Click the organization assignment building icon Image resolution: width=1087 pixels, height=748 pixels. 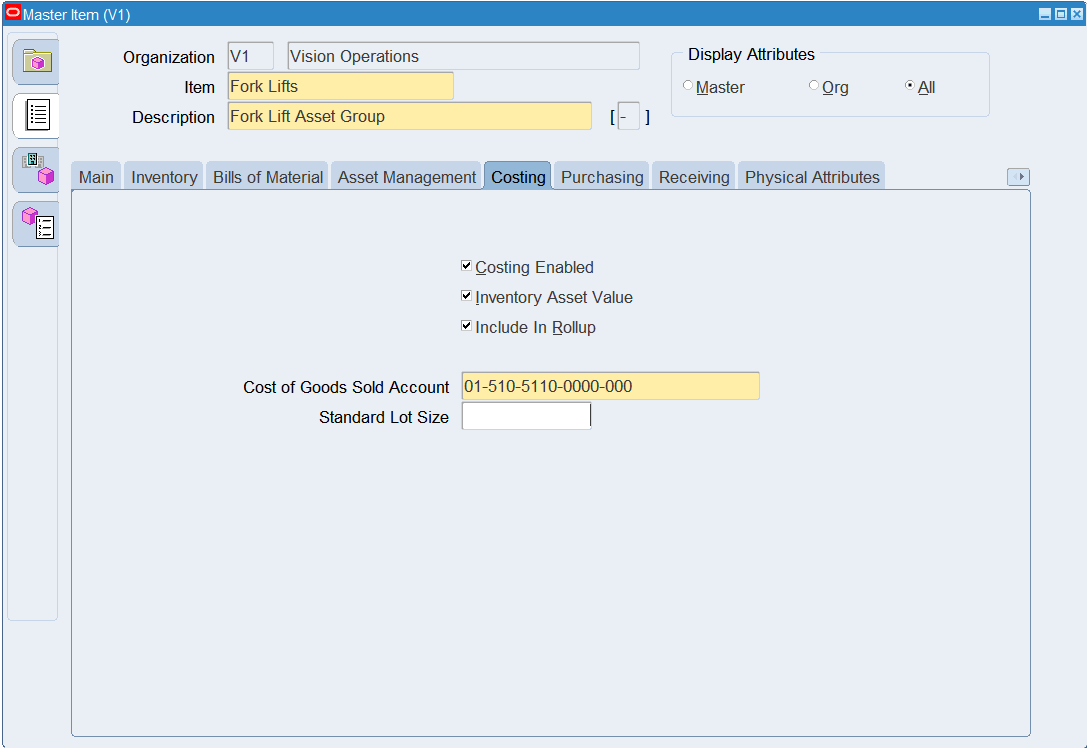[36, 169]
